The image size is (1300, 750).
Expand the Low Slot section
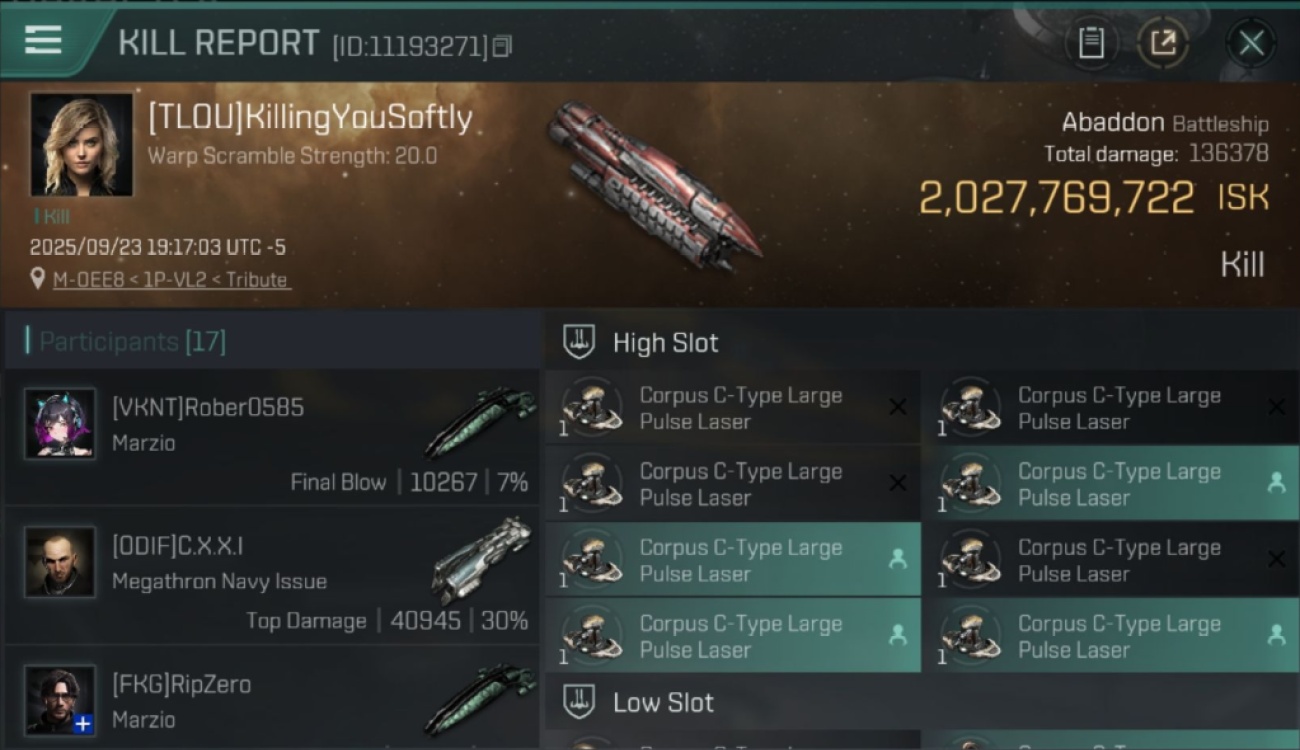[x=664, y=702]
